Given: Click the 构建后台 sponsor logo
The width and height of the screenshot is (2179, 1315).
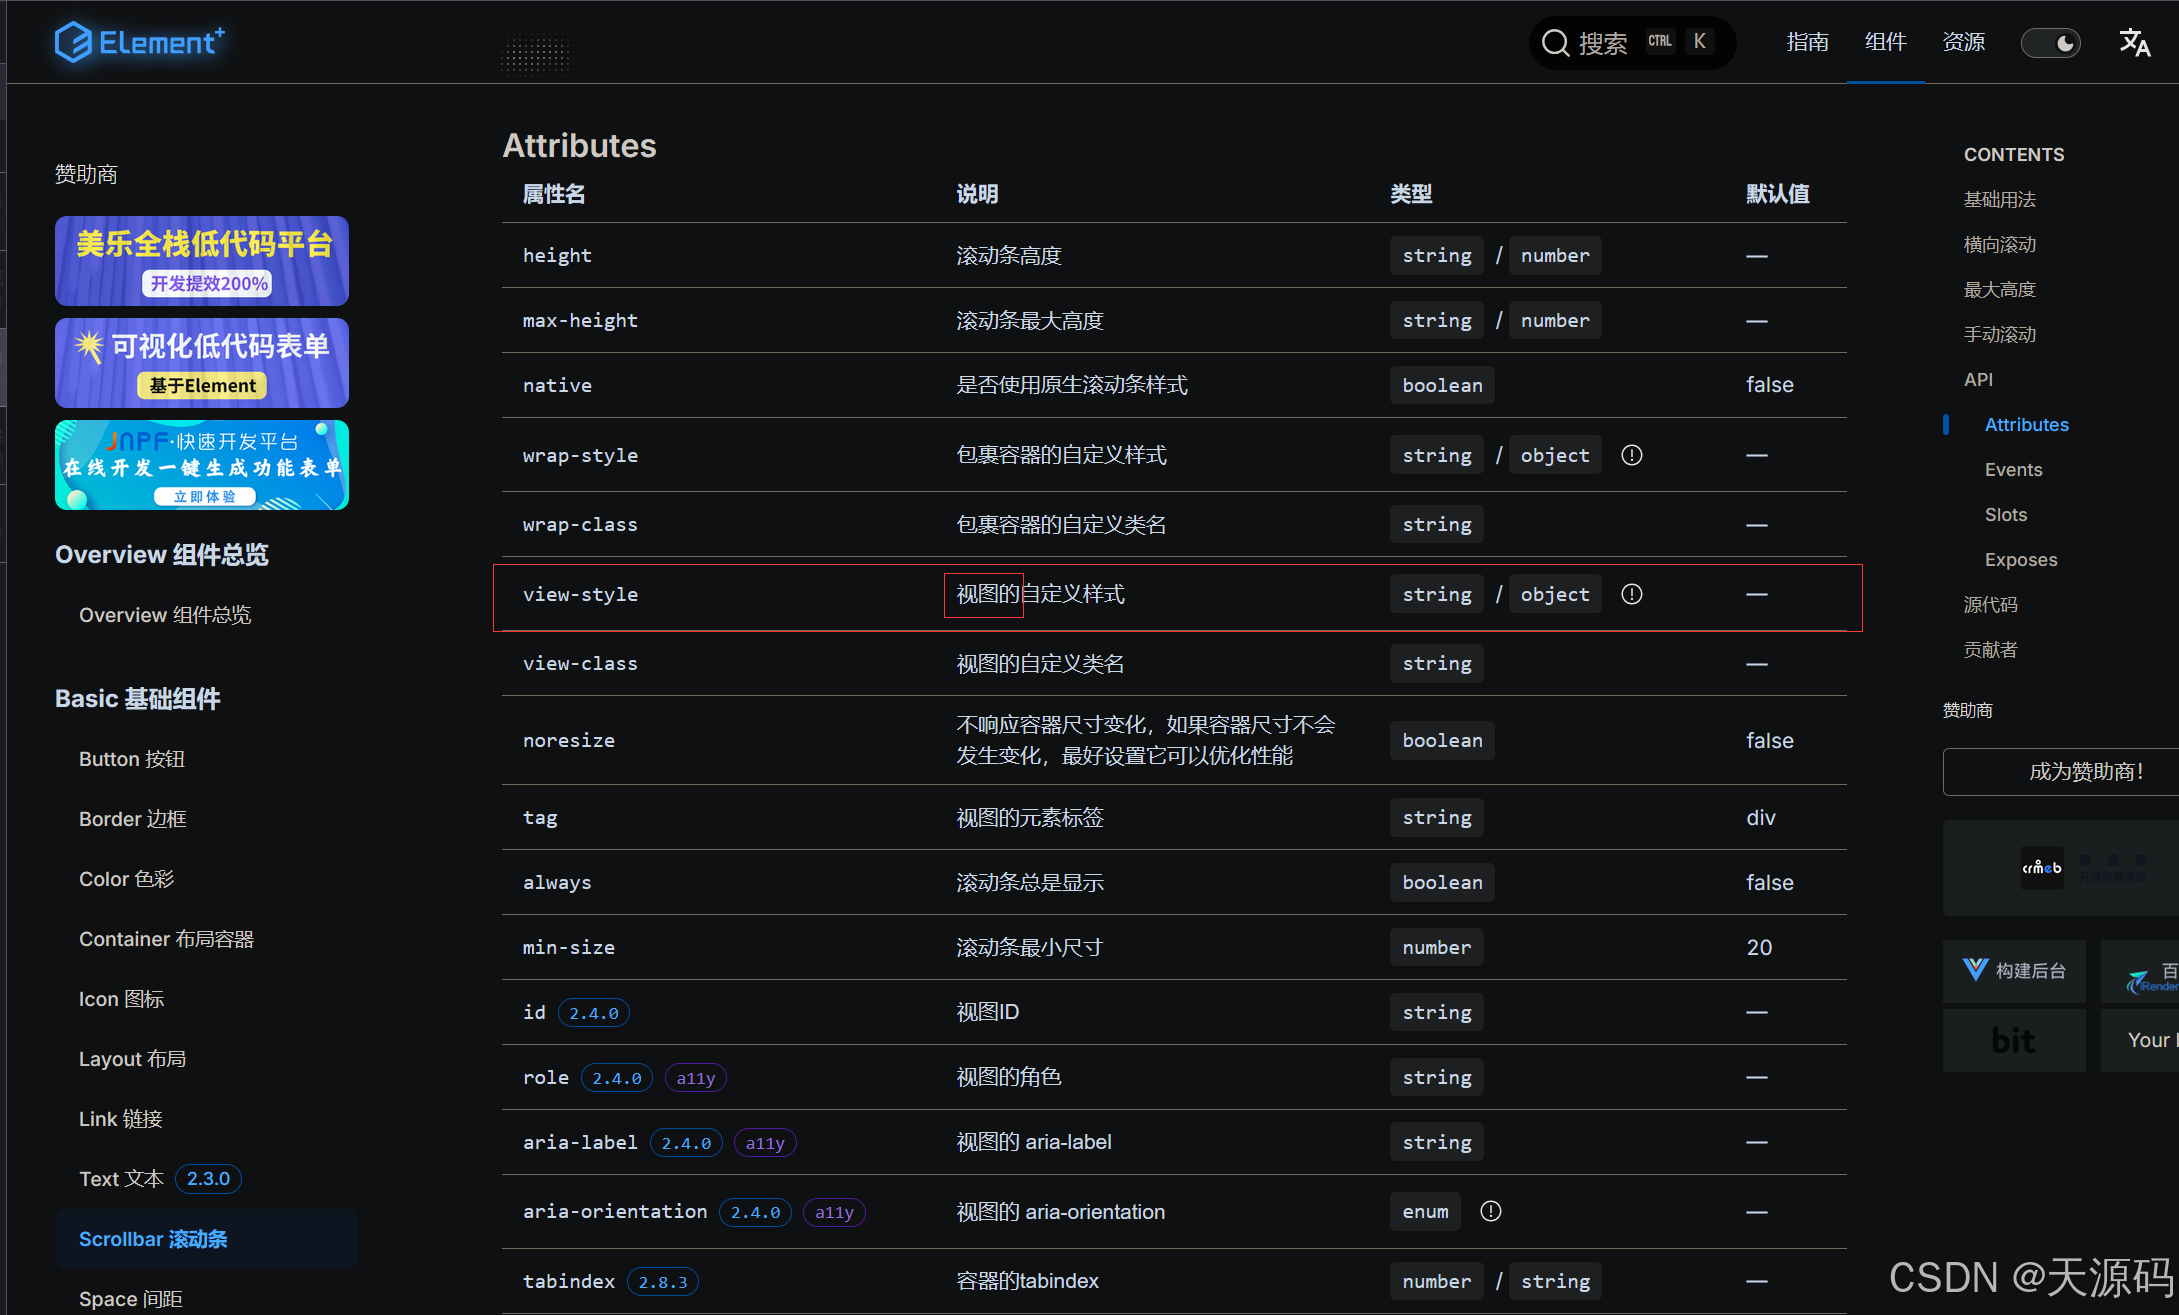Looking at the screenshot, I should click(2014, 970).
